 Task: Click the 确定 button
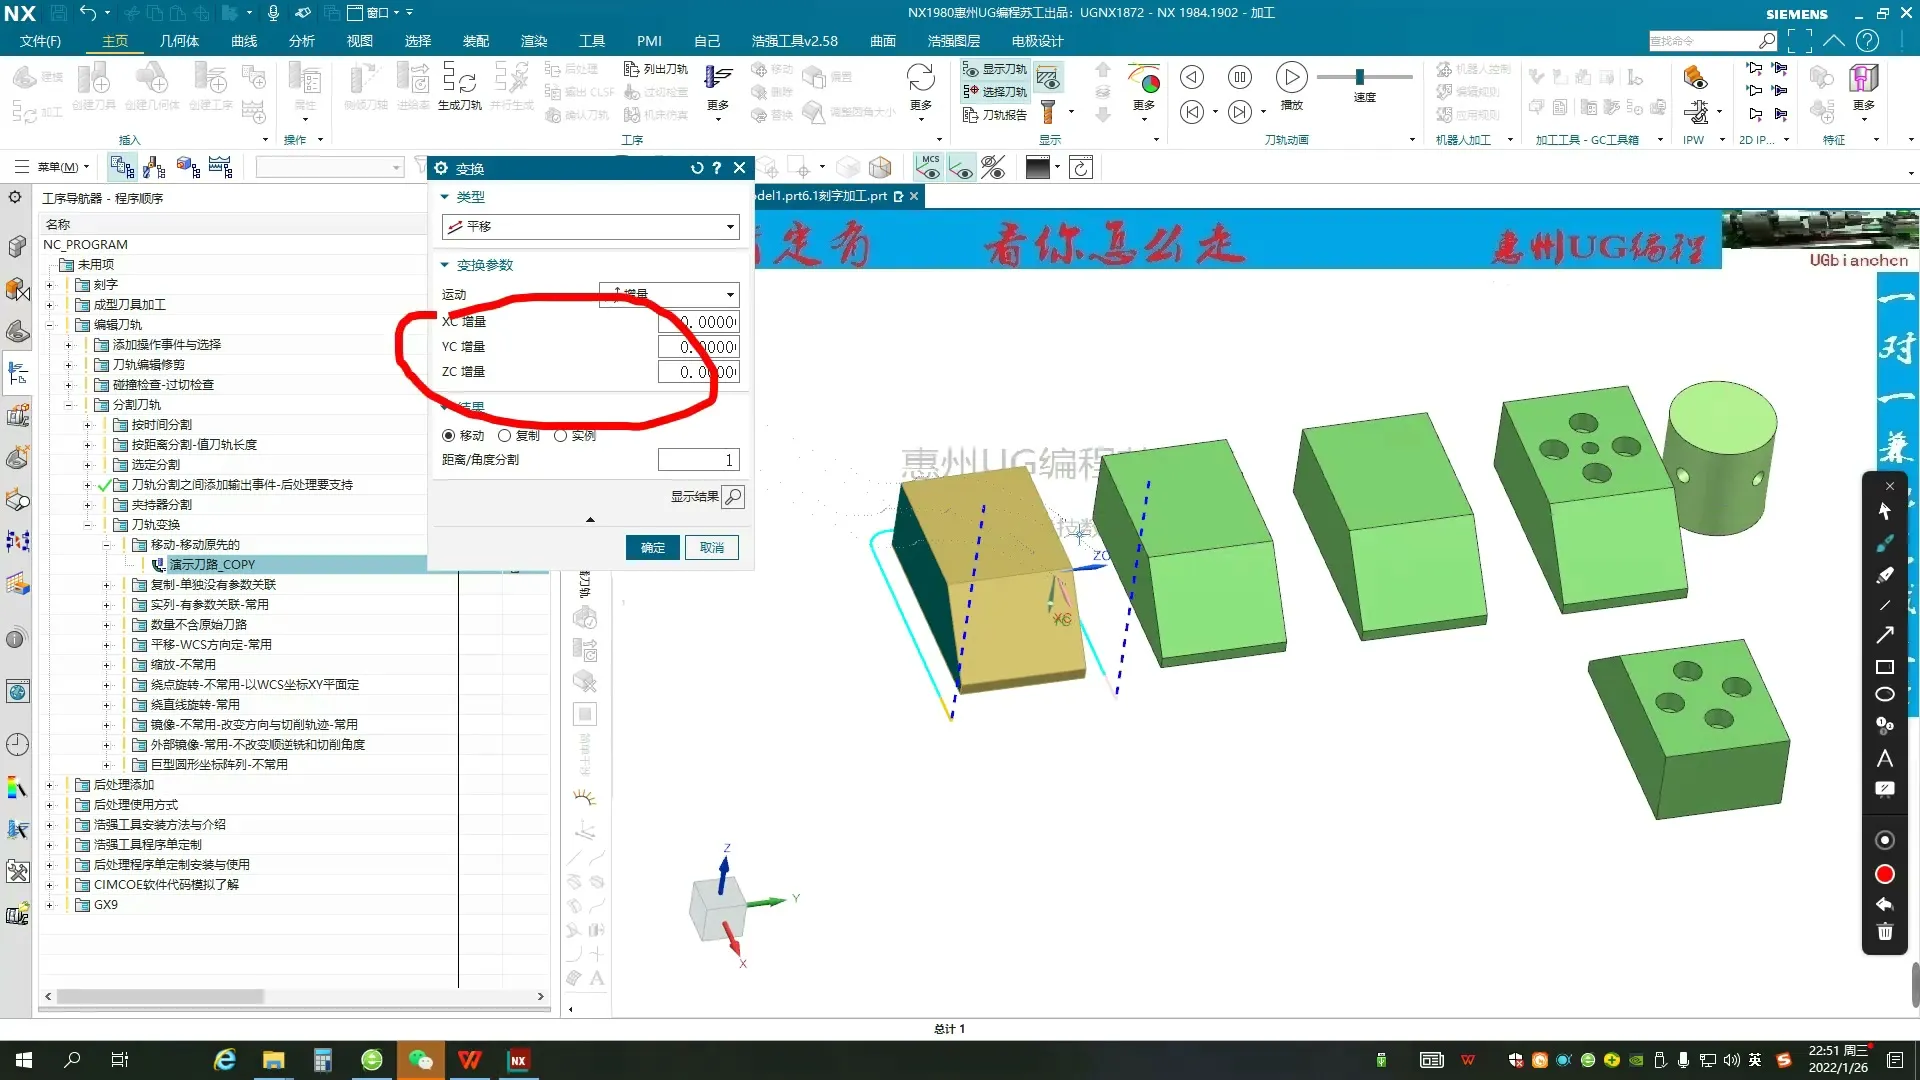[x=652, y=548]
